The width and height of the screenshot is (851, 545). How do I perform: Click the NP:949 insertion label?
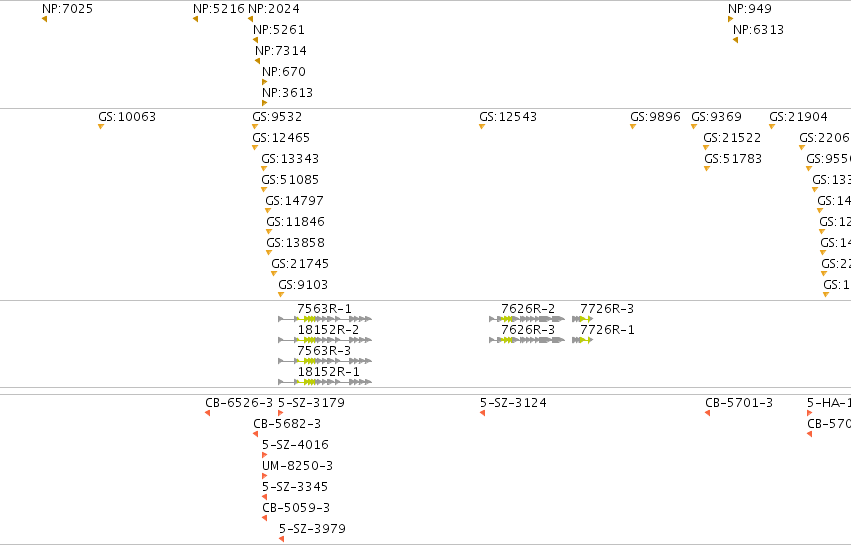750,9
